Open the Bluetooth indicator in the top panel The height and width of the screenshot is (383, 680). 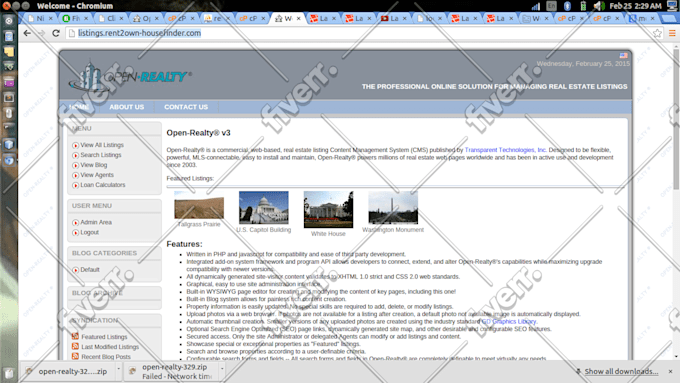pyautogui.click(x=567, y=6)
